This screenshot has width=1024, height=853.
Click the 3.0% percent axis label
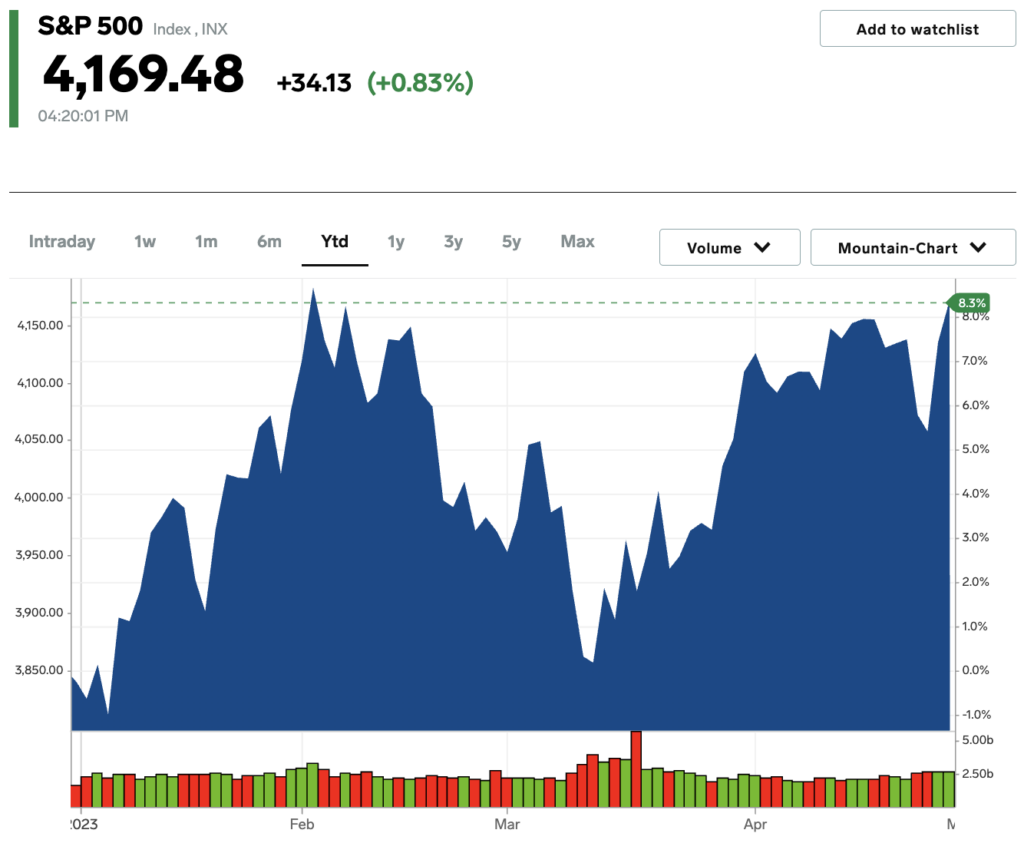[x=976, y=538]
